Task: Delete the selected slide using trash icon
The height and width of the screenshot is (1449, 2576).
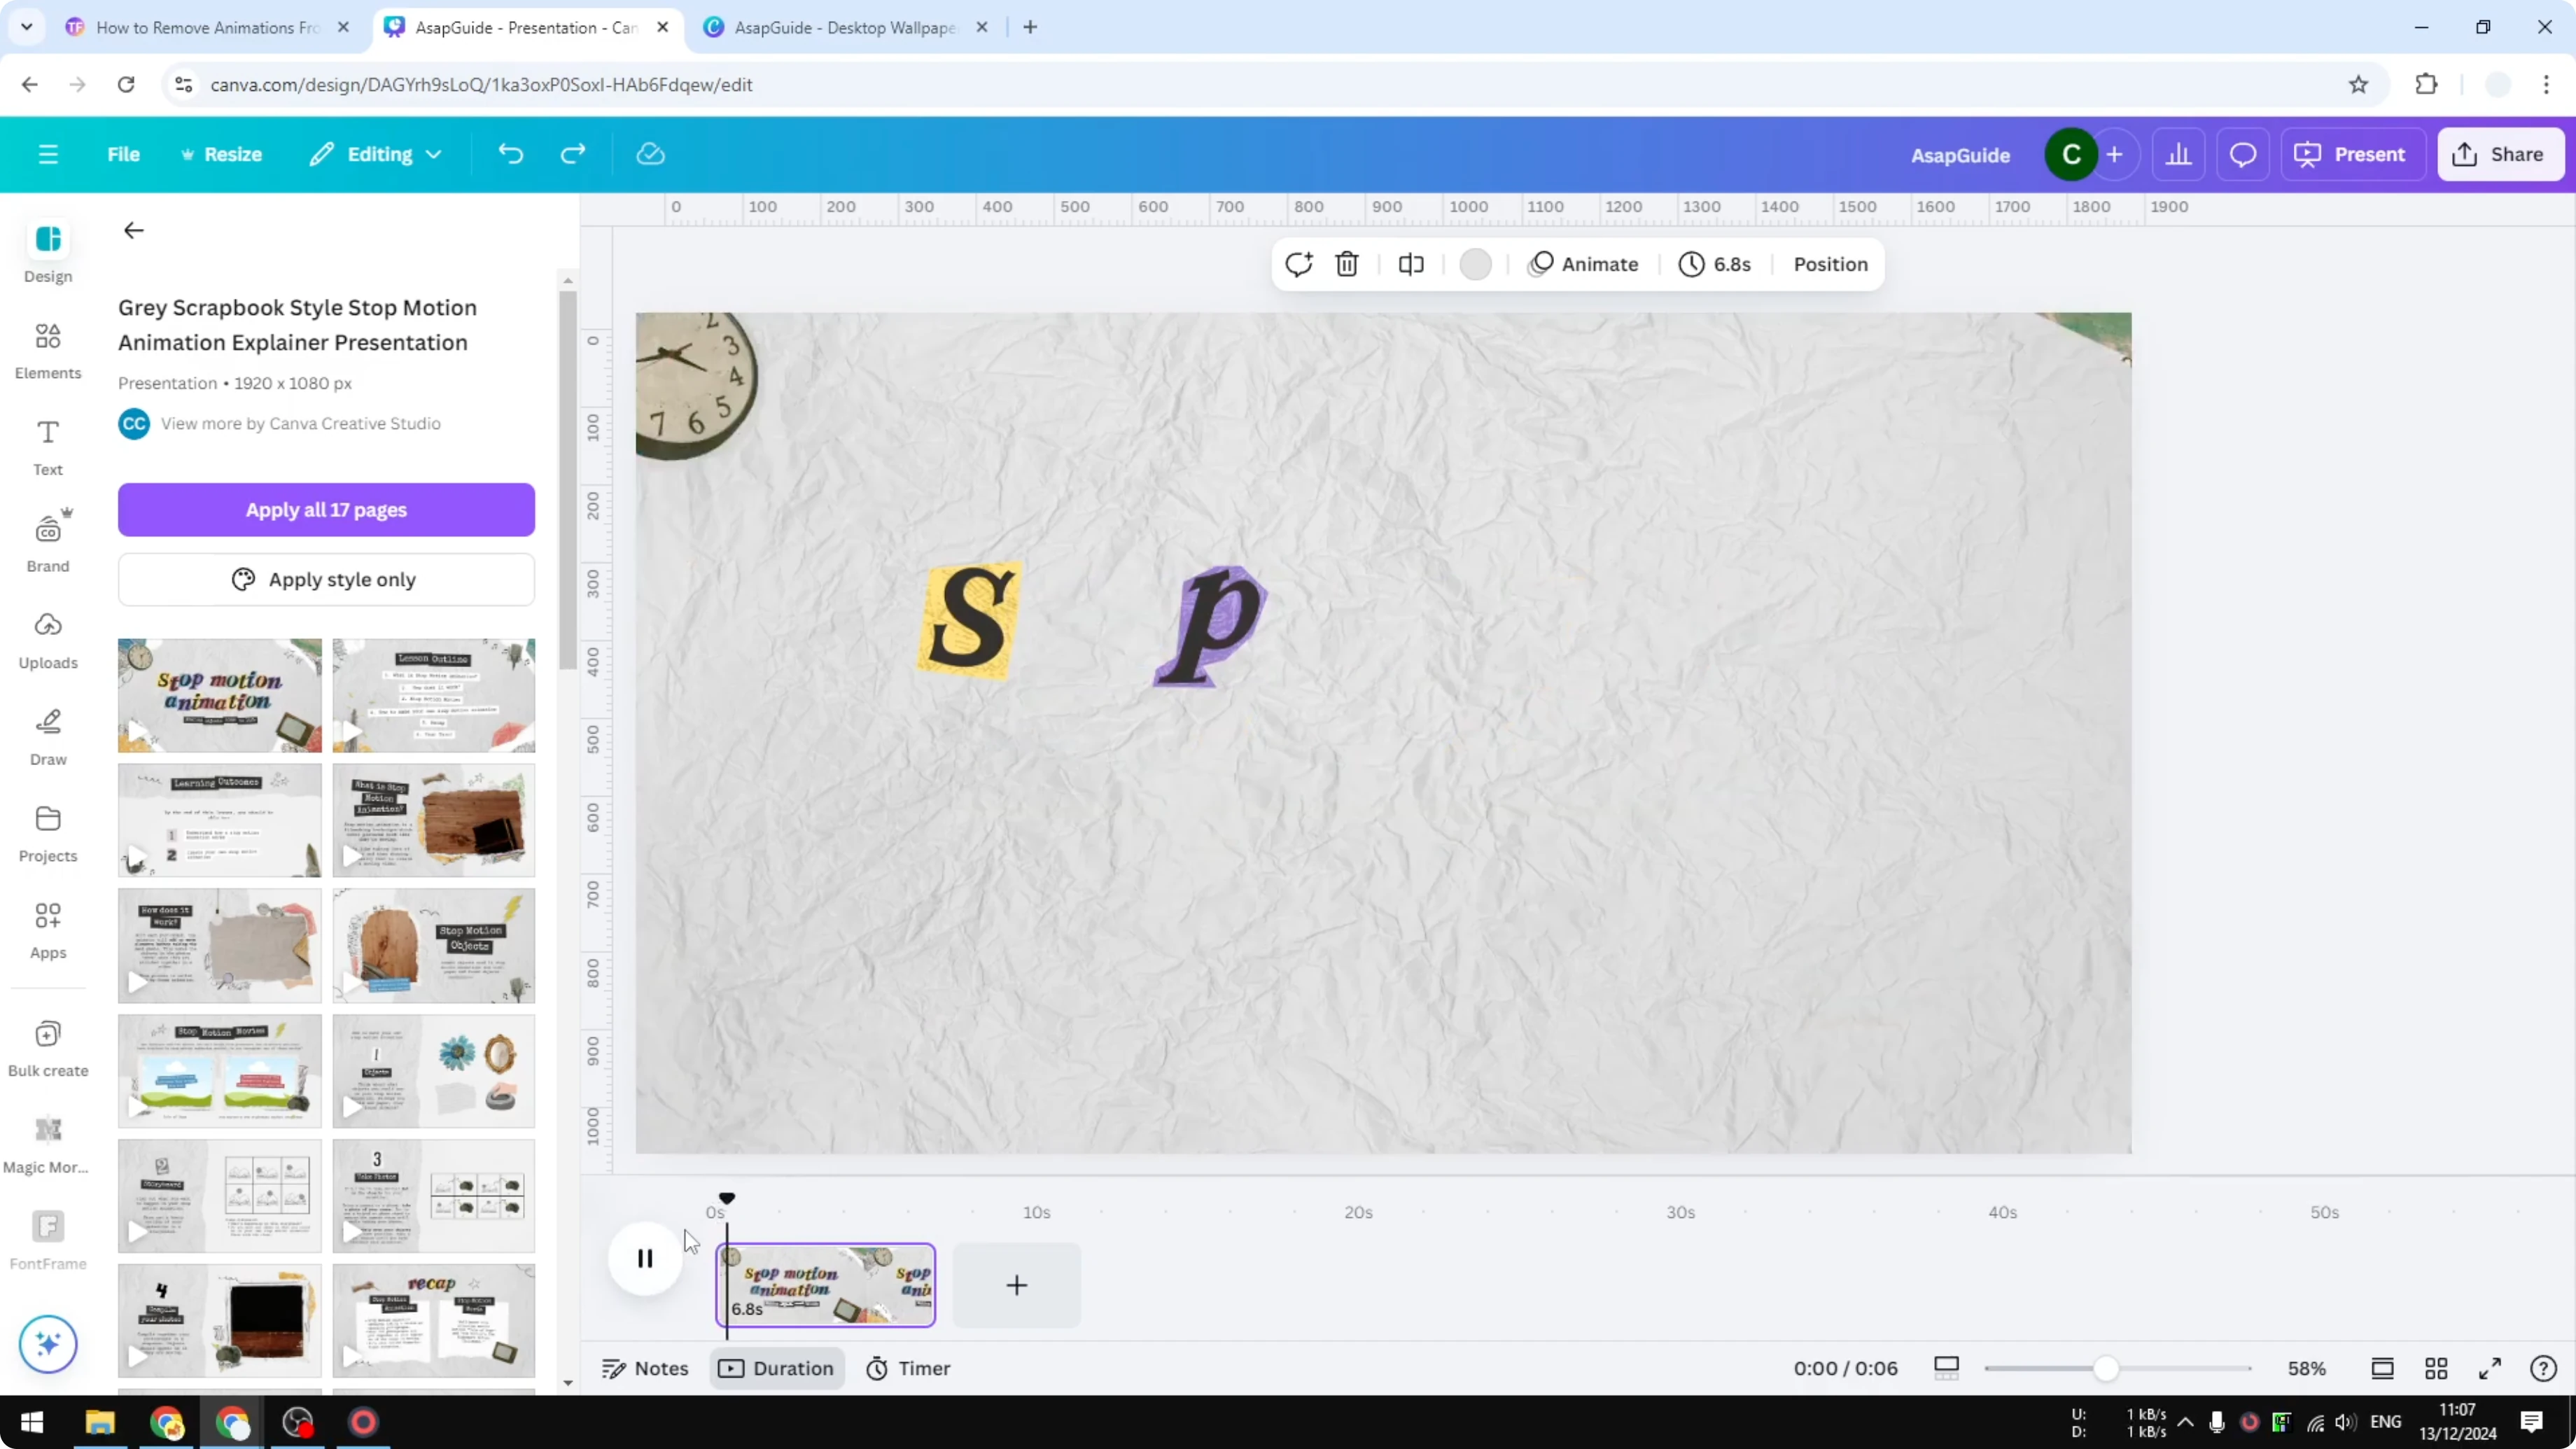Action: (x=1347, y=264)
